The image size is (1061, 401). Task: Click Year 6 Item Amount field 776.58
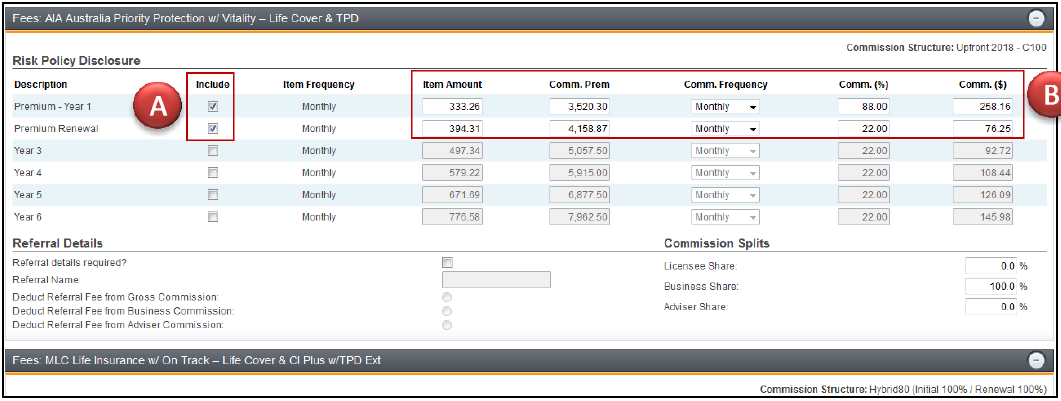452,217
